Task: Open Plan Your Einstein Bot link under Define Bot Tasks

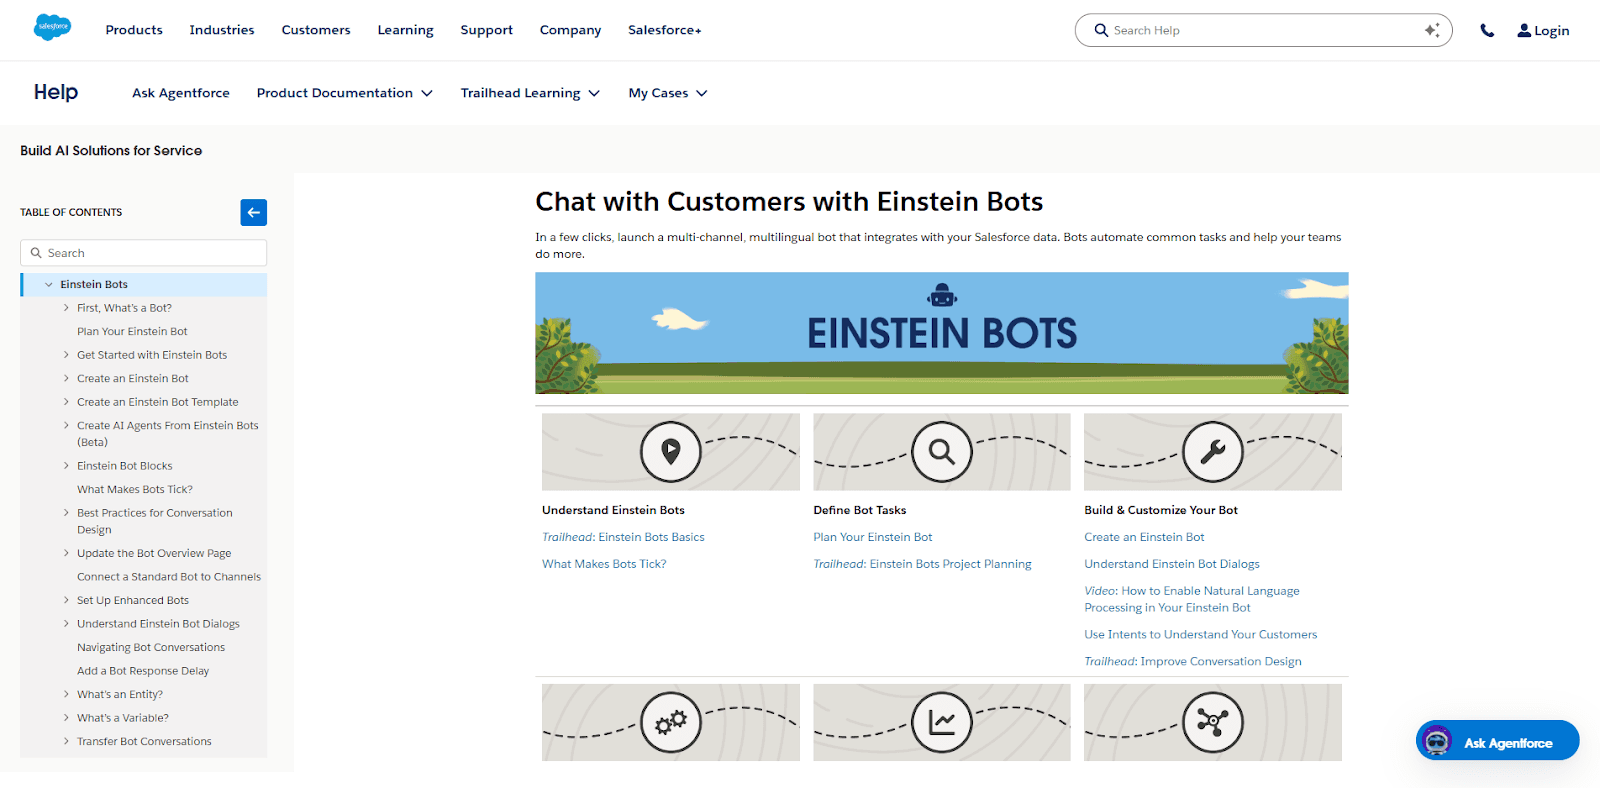Action: pyautogui.click(x=873, y=537)
